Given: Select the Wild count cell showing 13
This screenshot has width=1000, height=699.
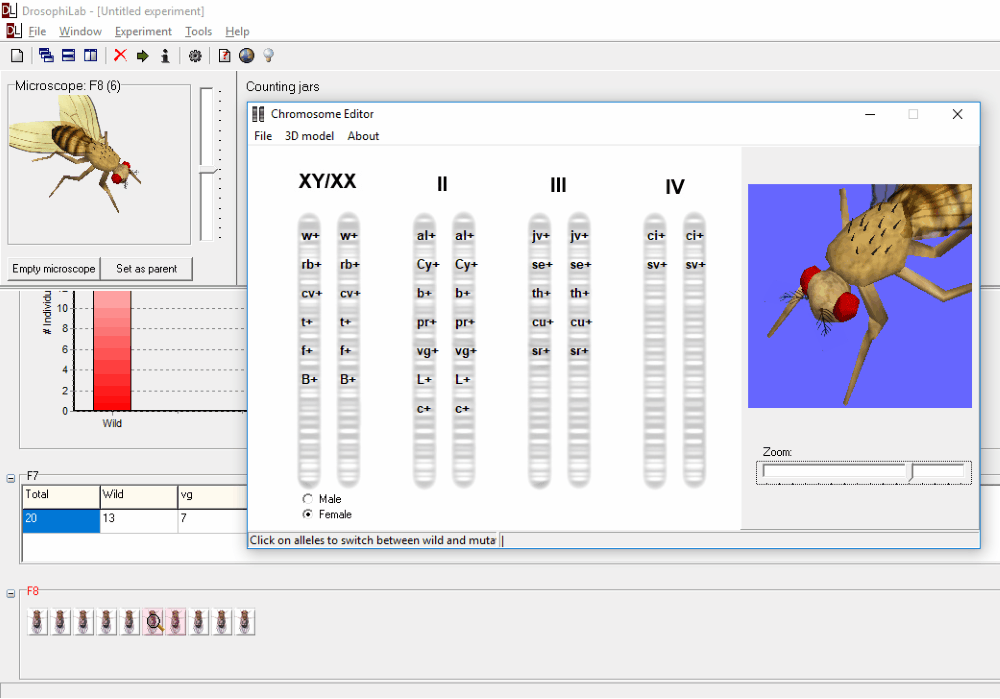Looking at the screenshot, I should point(138,520).
